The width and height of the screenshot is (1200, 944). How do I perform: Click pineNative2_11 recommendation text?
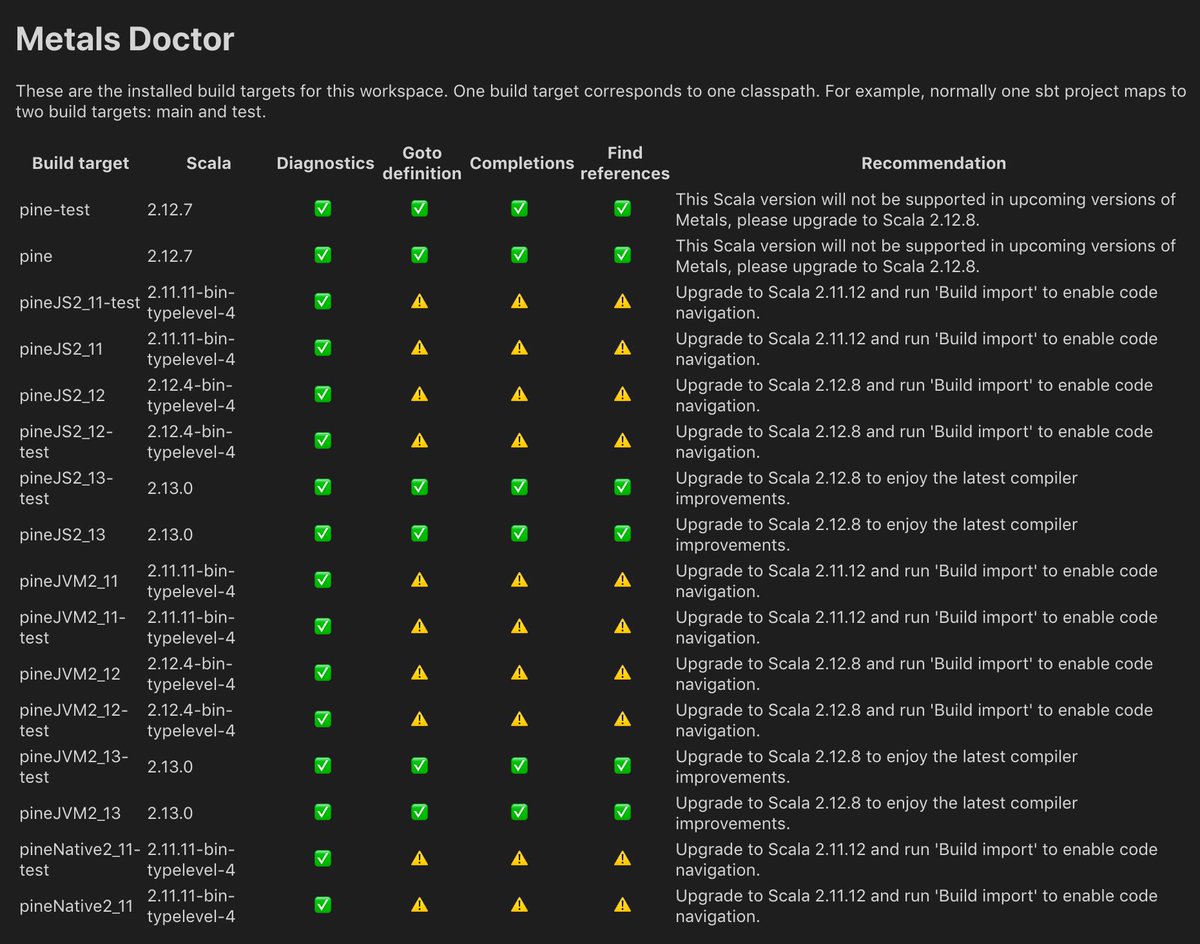click(x=916, y=906)
